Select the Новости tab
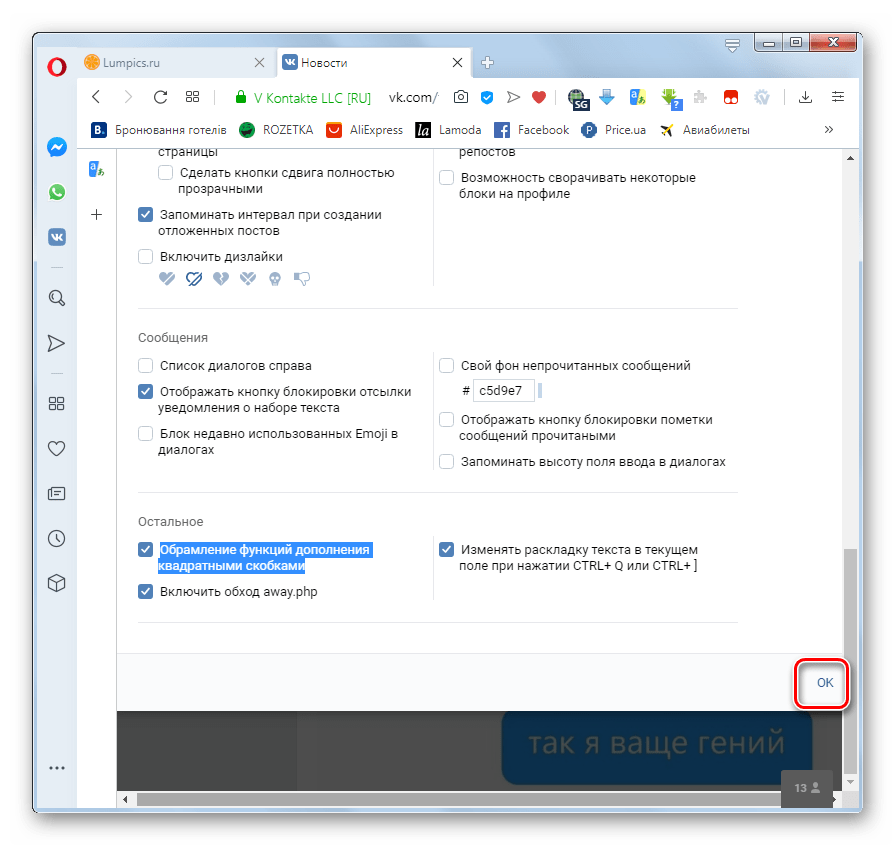896x846 pixels. (366, 63)
